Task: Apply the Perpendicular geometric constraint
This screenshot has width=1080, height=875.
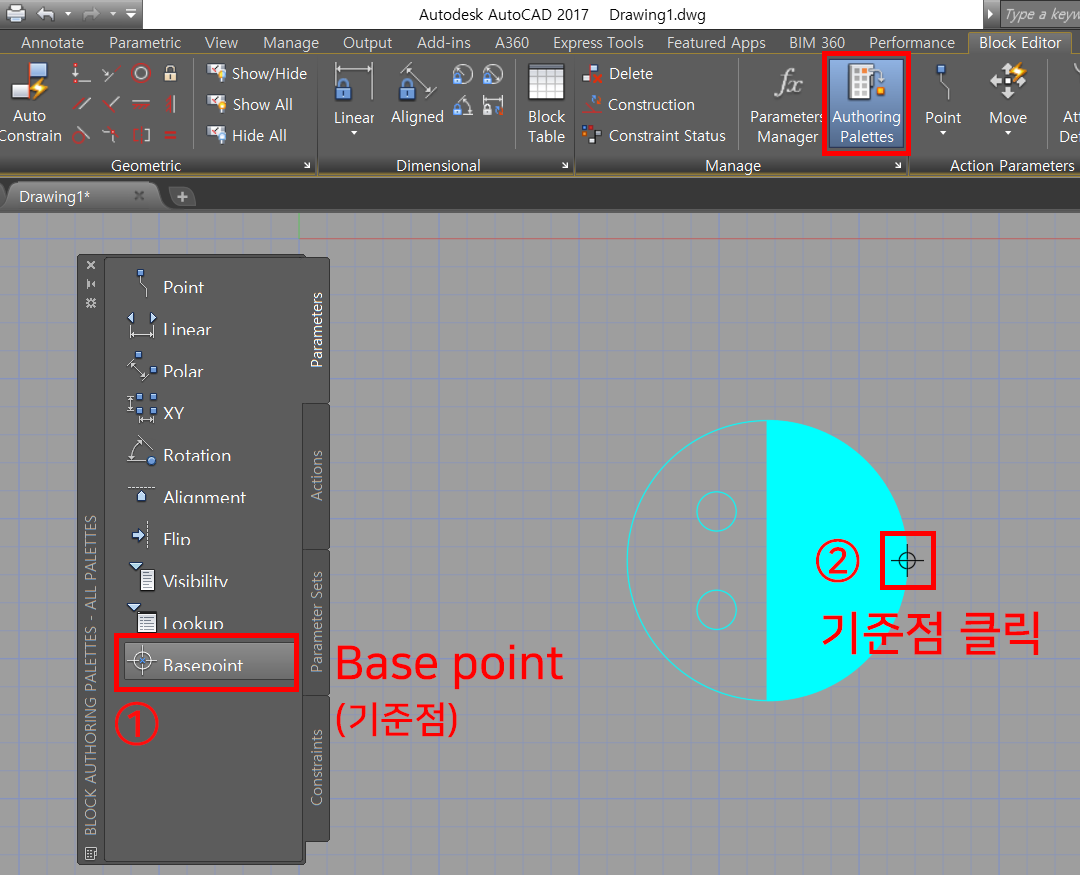Action: (110, 104)
